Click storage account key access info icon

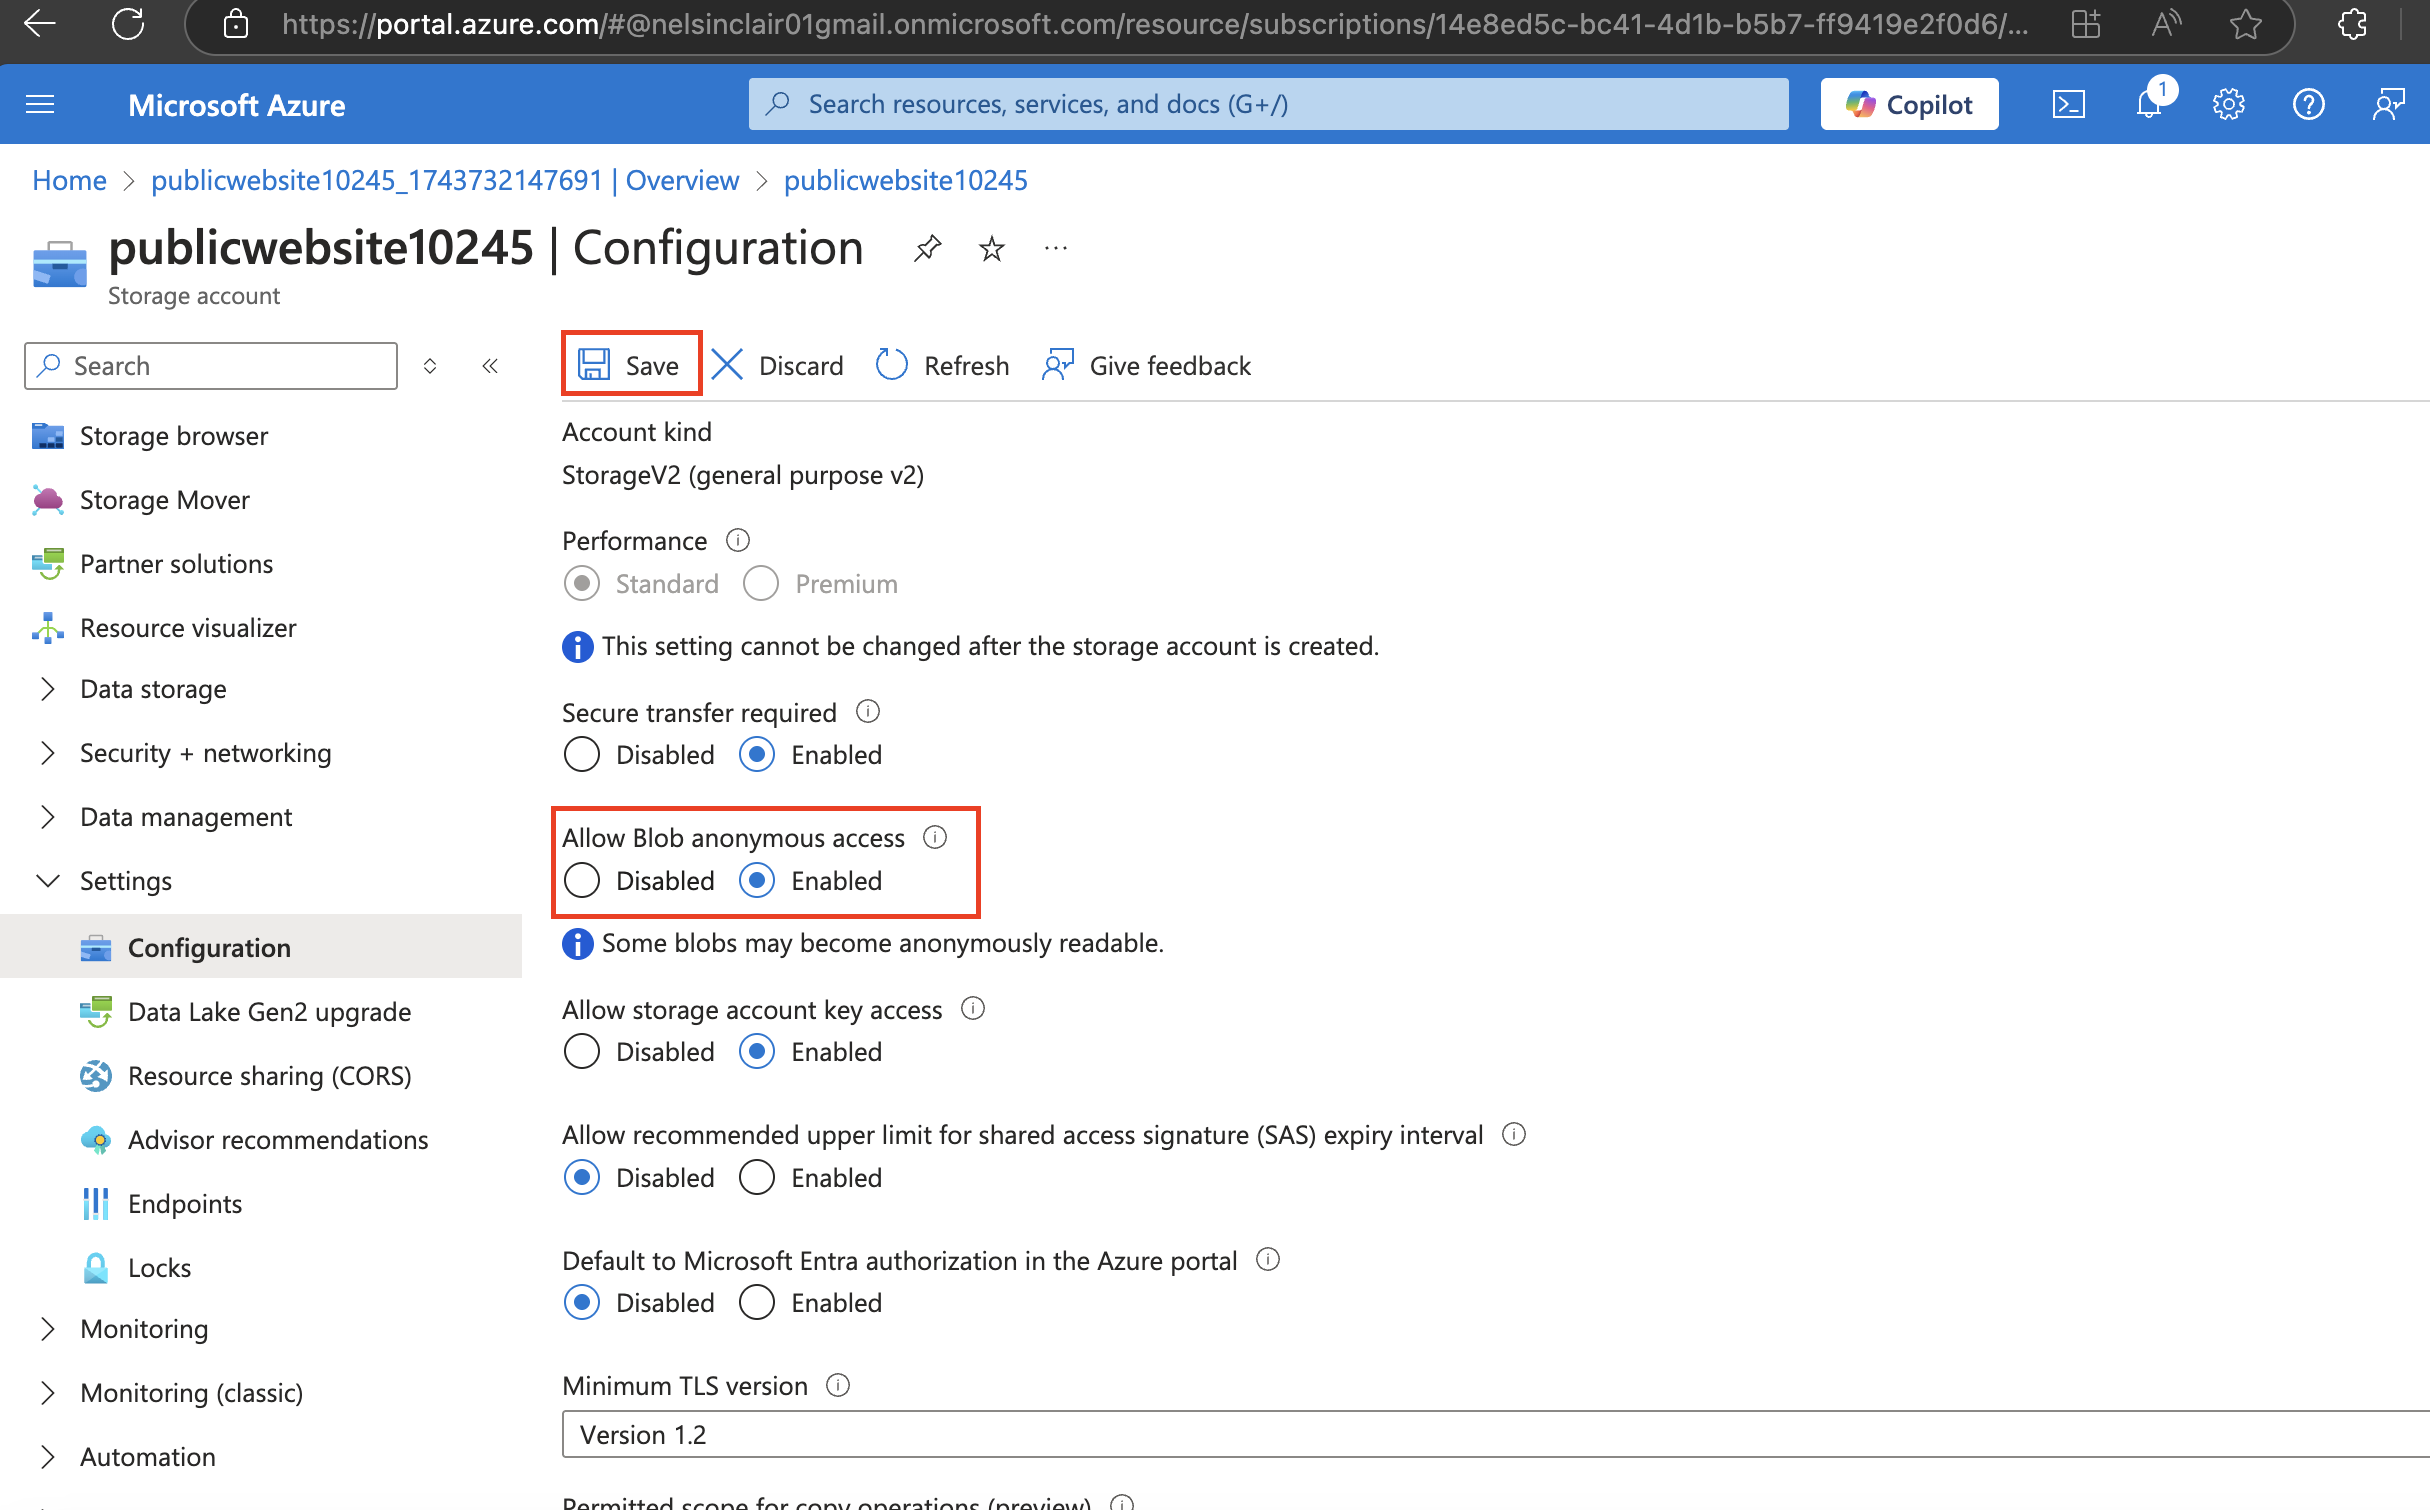coord(973,1008)
